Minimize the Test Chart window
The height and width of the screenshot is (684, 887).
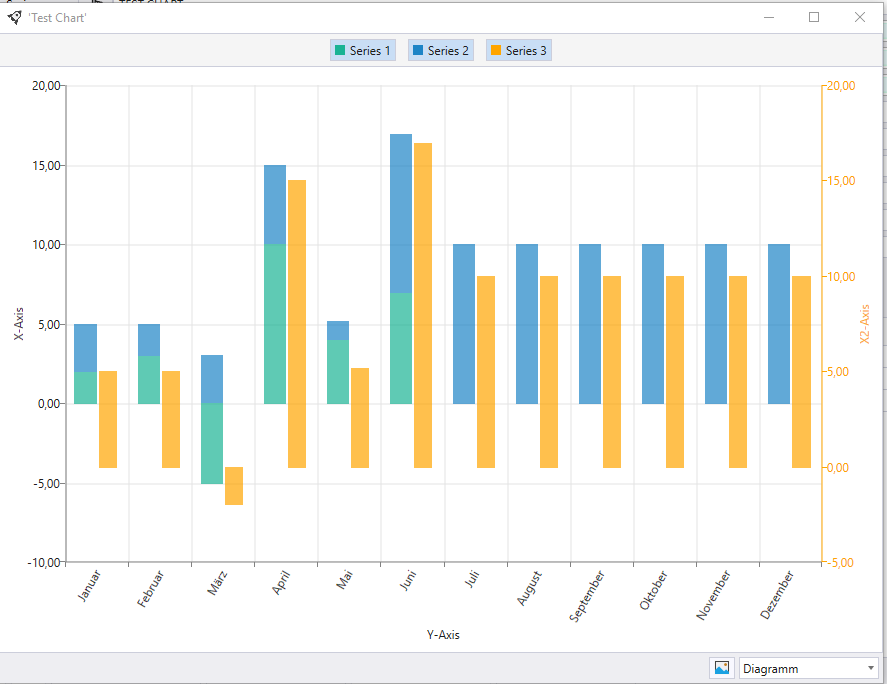point(769,17)
